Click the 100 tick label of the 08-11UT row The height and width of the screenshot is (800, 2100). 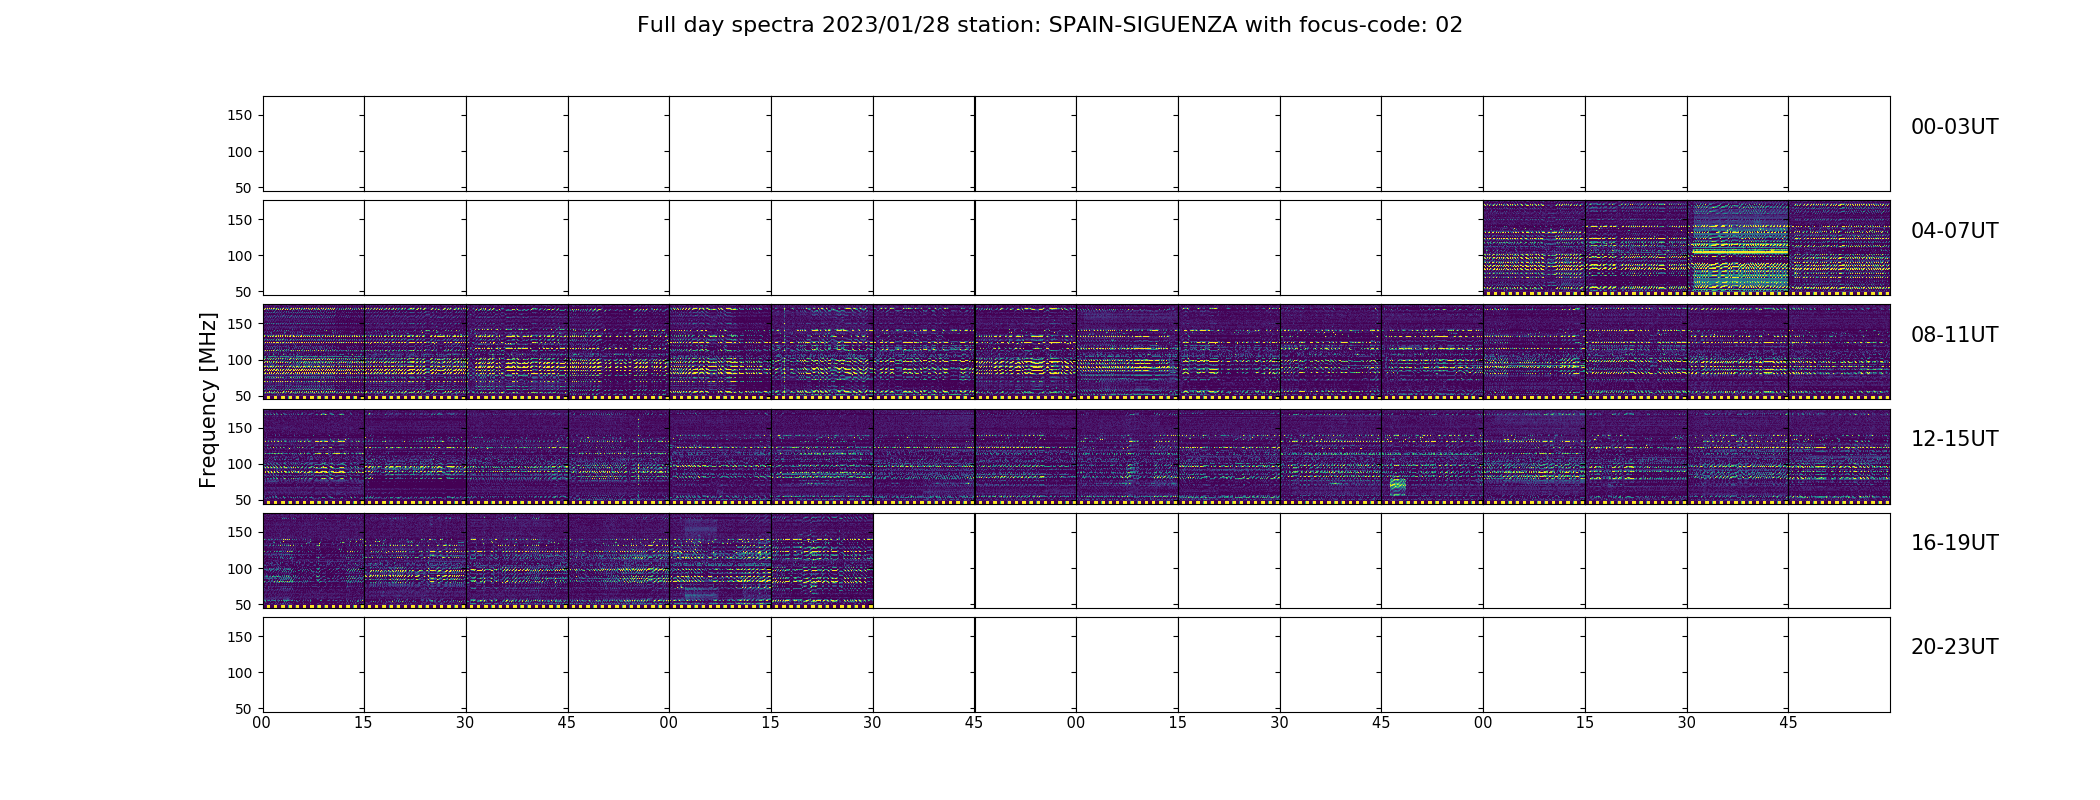[240, 360]
